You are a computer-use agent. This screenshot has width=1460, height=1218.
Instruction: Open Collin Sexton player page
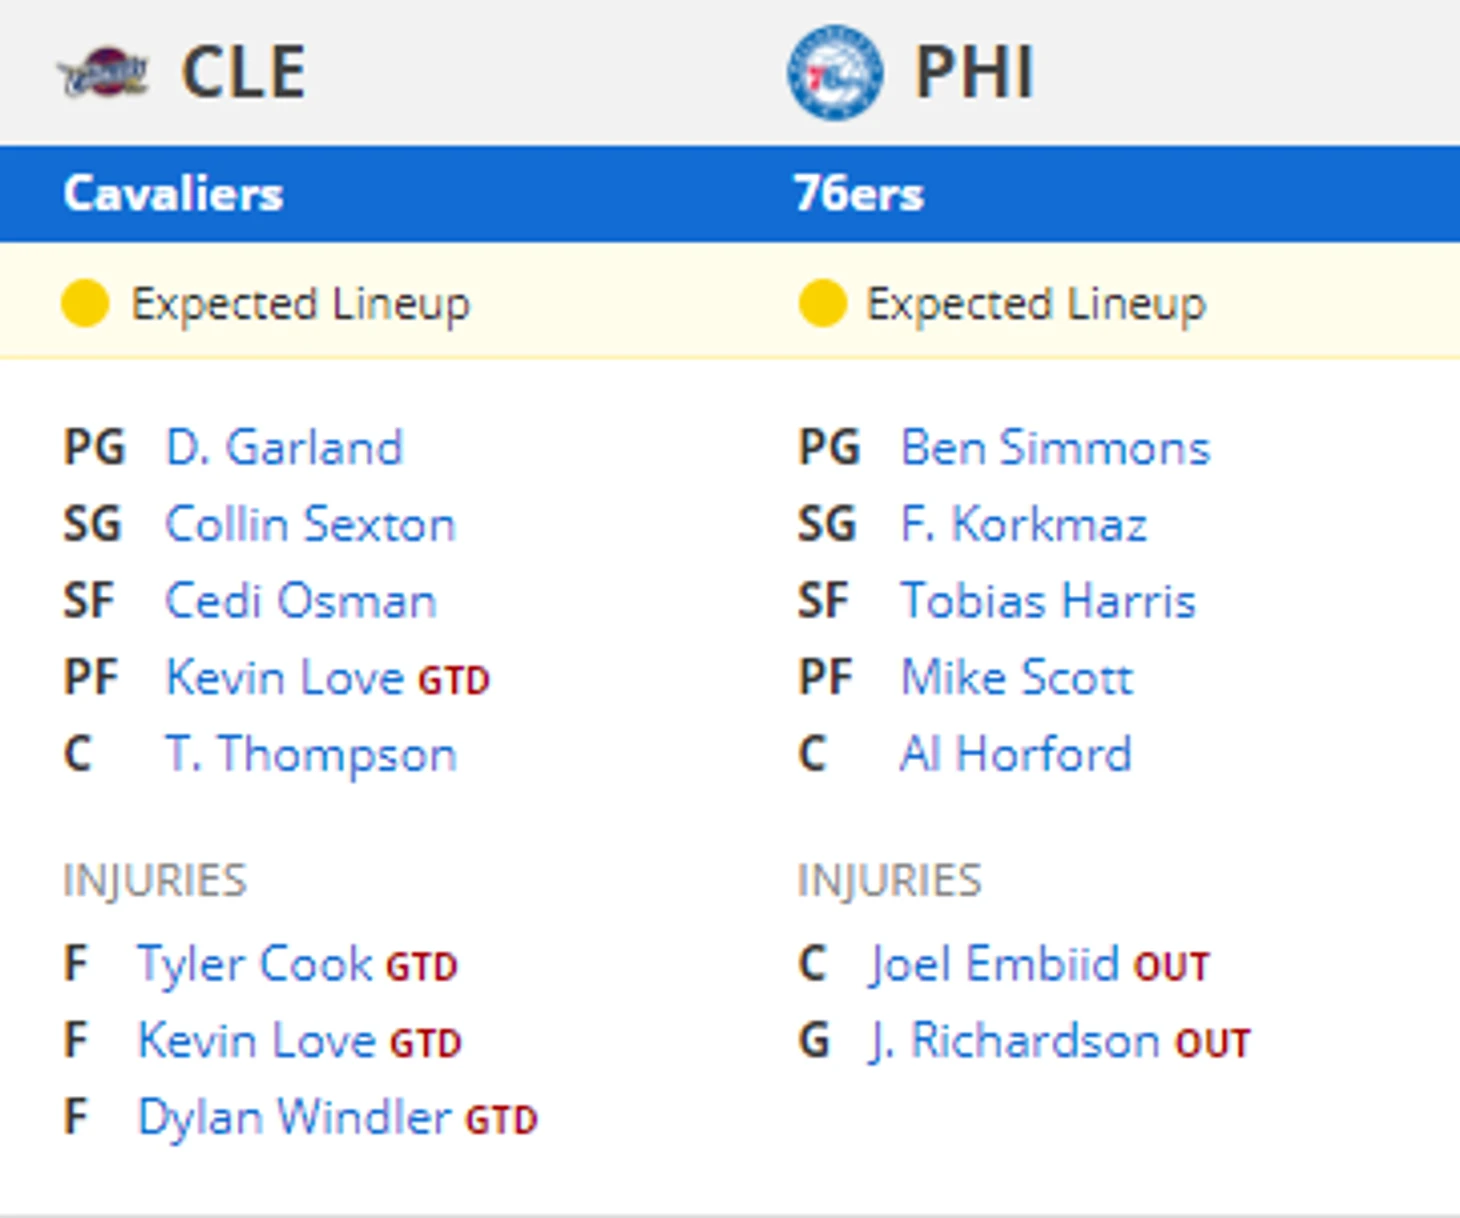click(310, 524)
